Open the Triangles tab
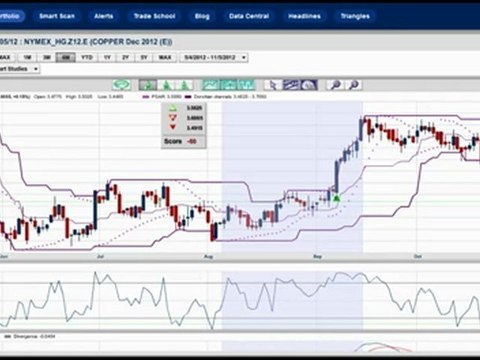The width and height of the screenshot is (480, 360). point(355,16)
